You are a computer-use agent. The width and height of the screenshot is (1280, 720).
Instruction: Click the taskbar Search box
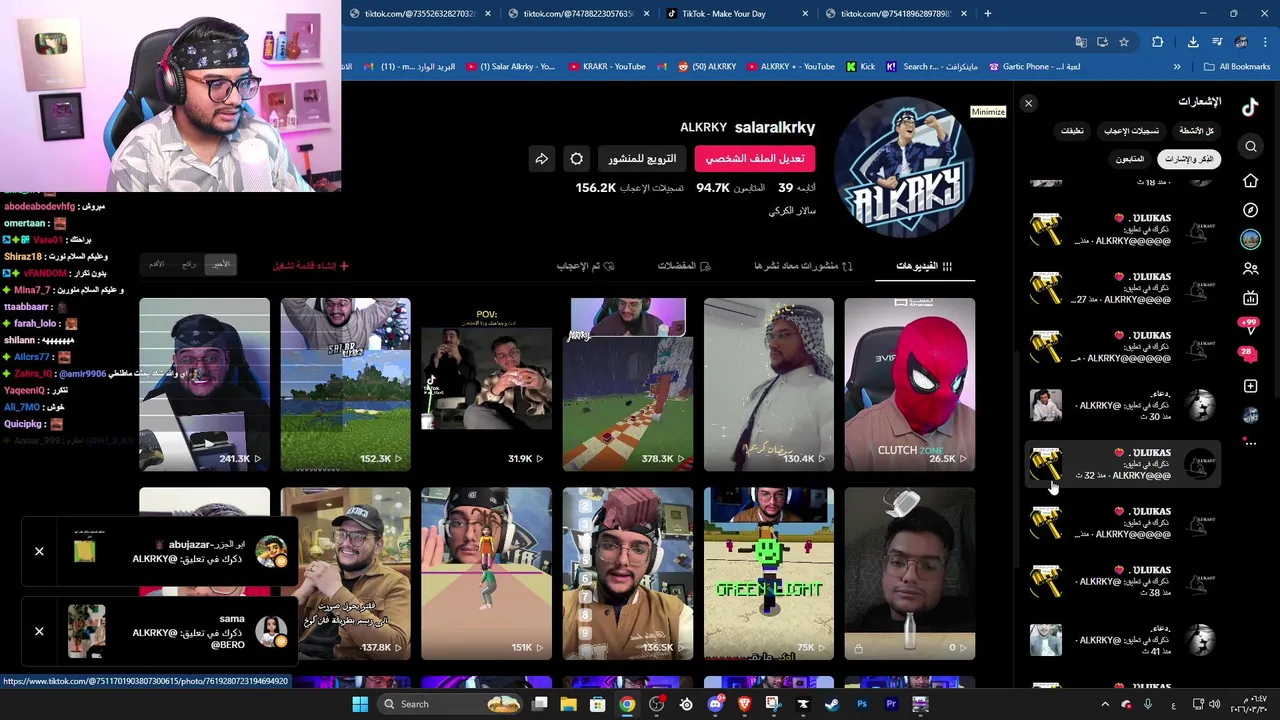pyautogui.click(x=451, y=704)
